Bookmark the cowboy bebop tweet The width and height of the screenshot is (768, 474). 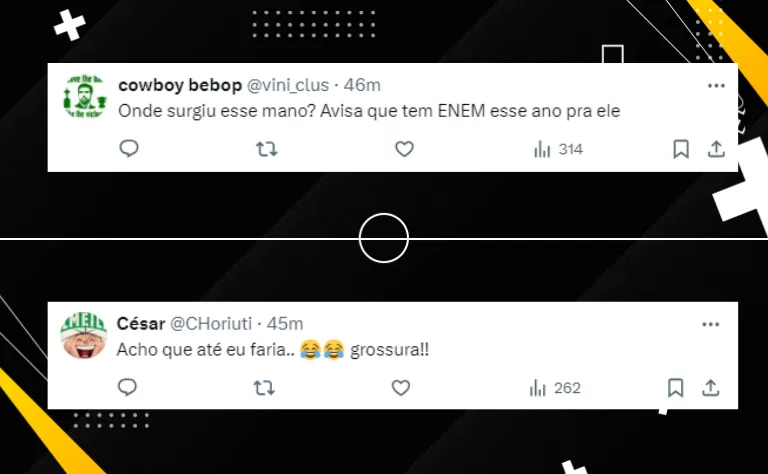point(681,149)
